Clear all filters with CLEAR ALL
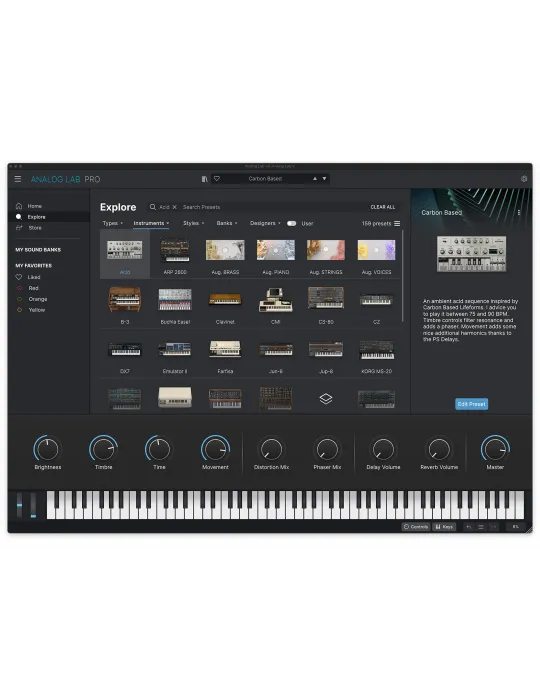The height and width of the screenshot is (700, 540). 382,207
